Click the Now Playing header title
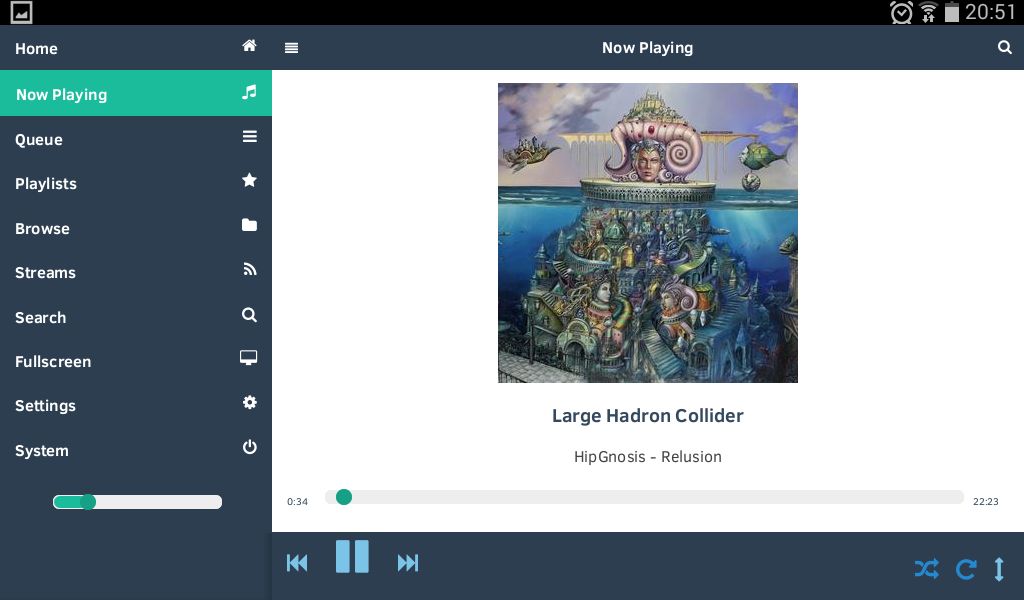Screen dimensions: 1024x600 [x=647, y=48]
